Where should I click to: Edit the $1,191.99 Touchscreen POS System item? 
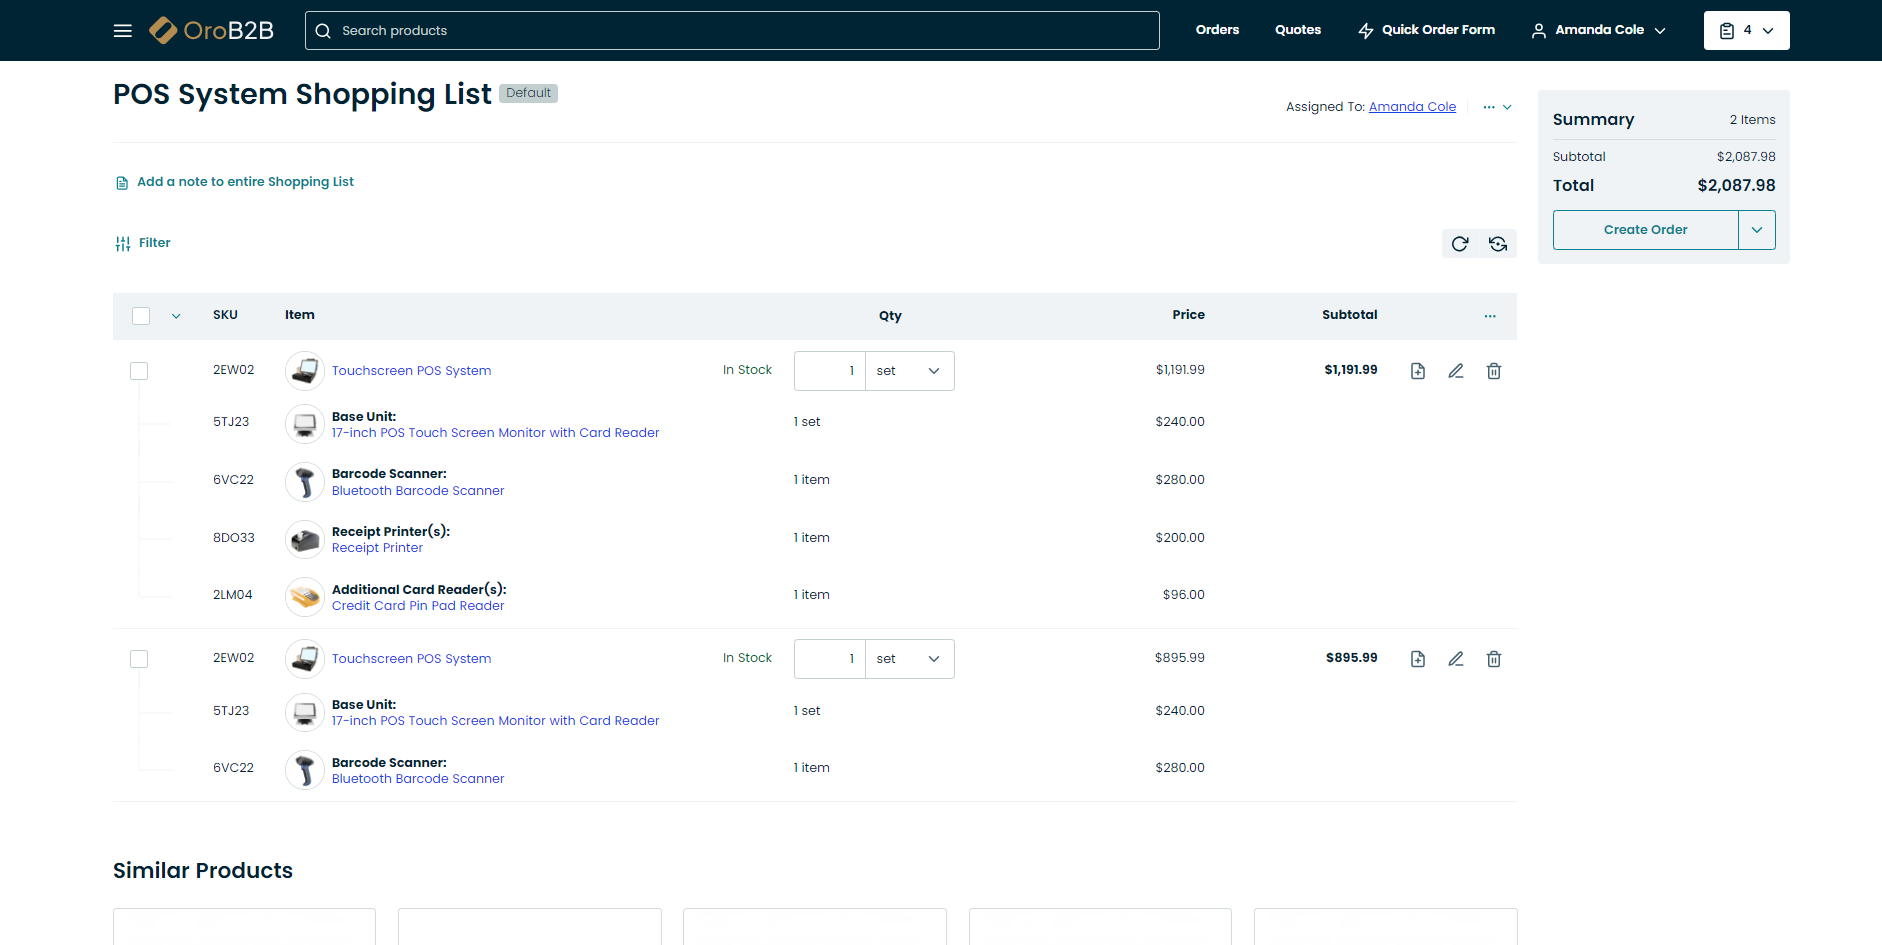click(x=1456, y=371)
